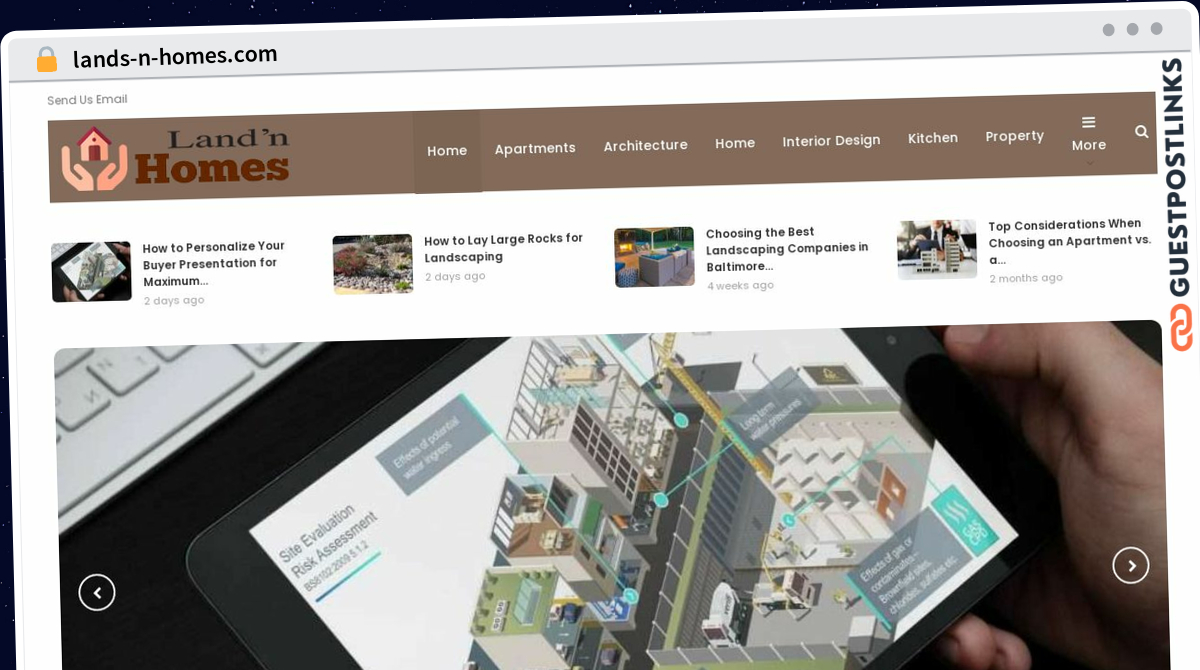
Task: Open the Architecture category
Action: click(645, 145)
